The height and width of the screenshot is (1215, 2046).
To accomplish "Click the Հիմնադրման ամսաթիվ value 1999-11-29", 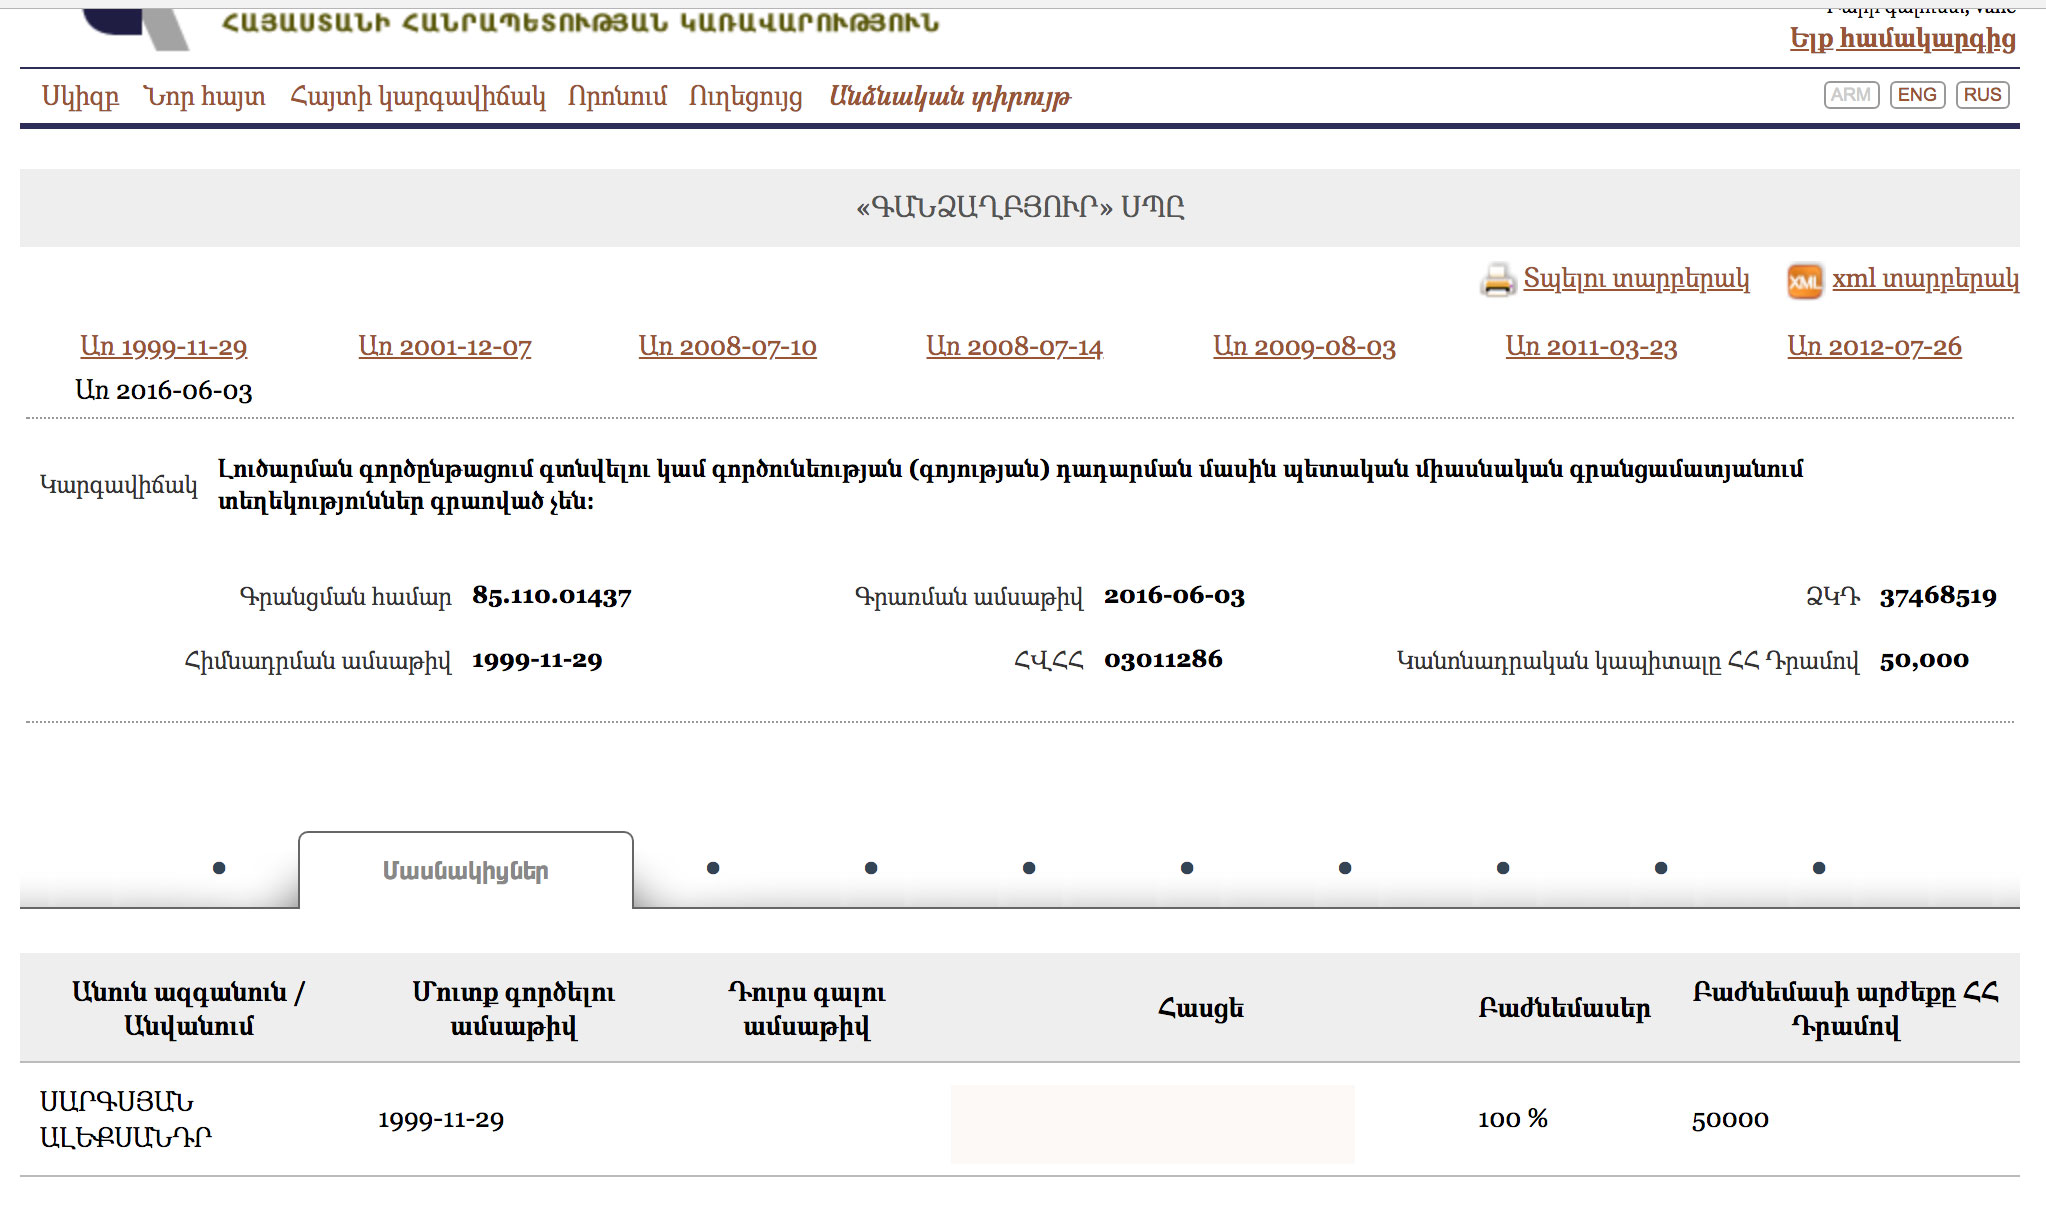I will coord(537,660).
